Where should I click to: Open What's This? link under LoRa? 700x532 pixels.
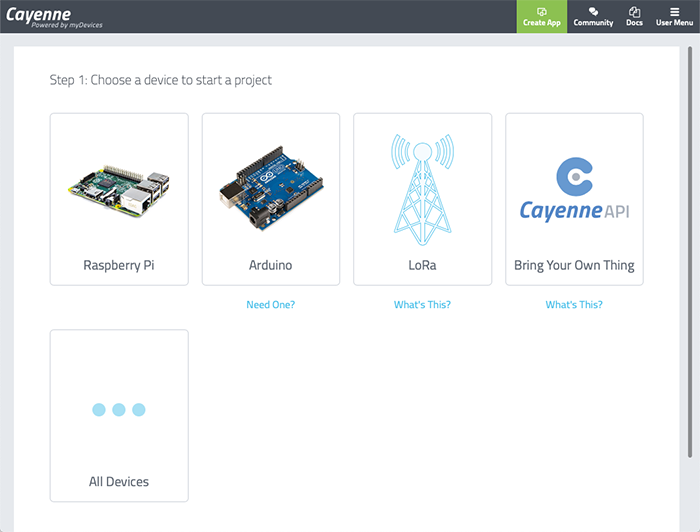(x=422, y=304)
